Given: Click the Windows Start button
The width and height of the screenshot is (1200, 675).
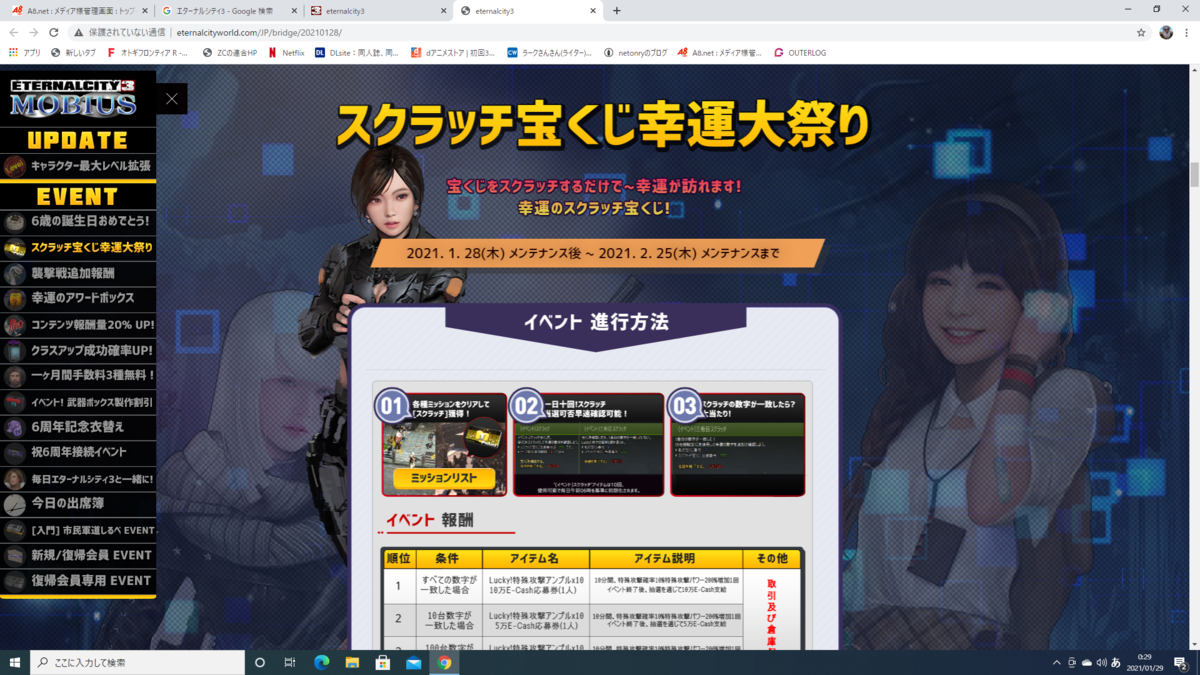Looking at the screenshot, I should coord(15,662).
